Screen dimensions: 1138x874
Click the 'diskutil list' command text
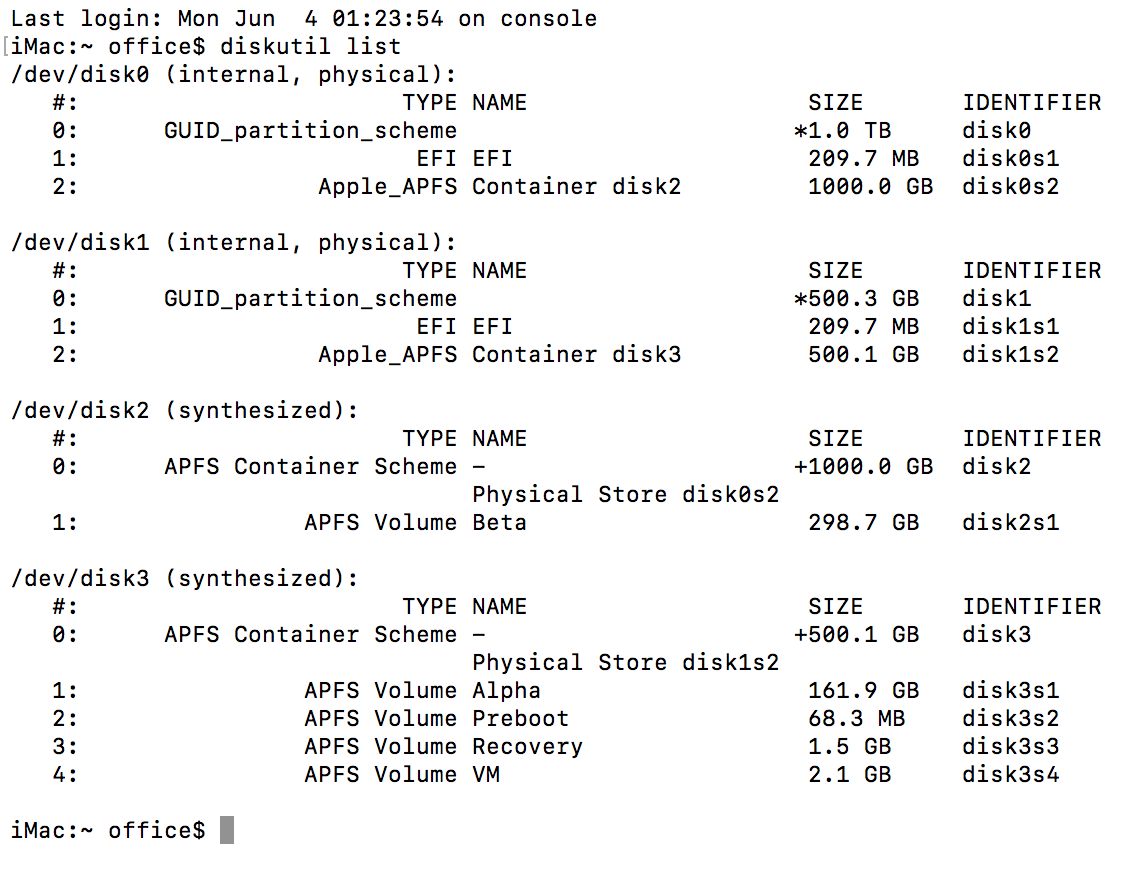pyautogui.click(x=311, y=46)
